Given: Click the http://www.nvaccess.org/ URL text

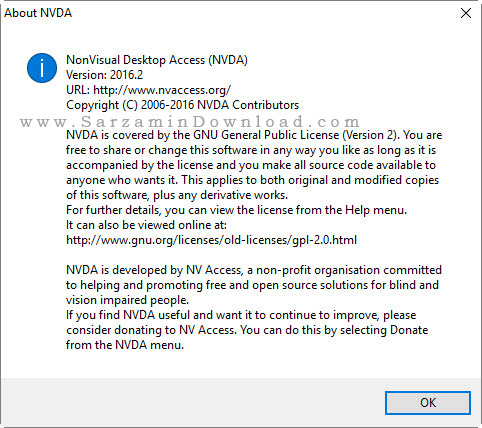Looking at the screenshot, I should (x=162, y=90).
